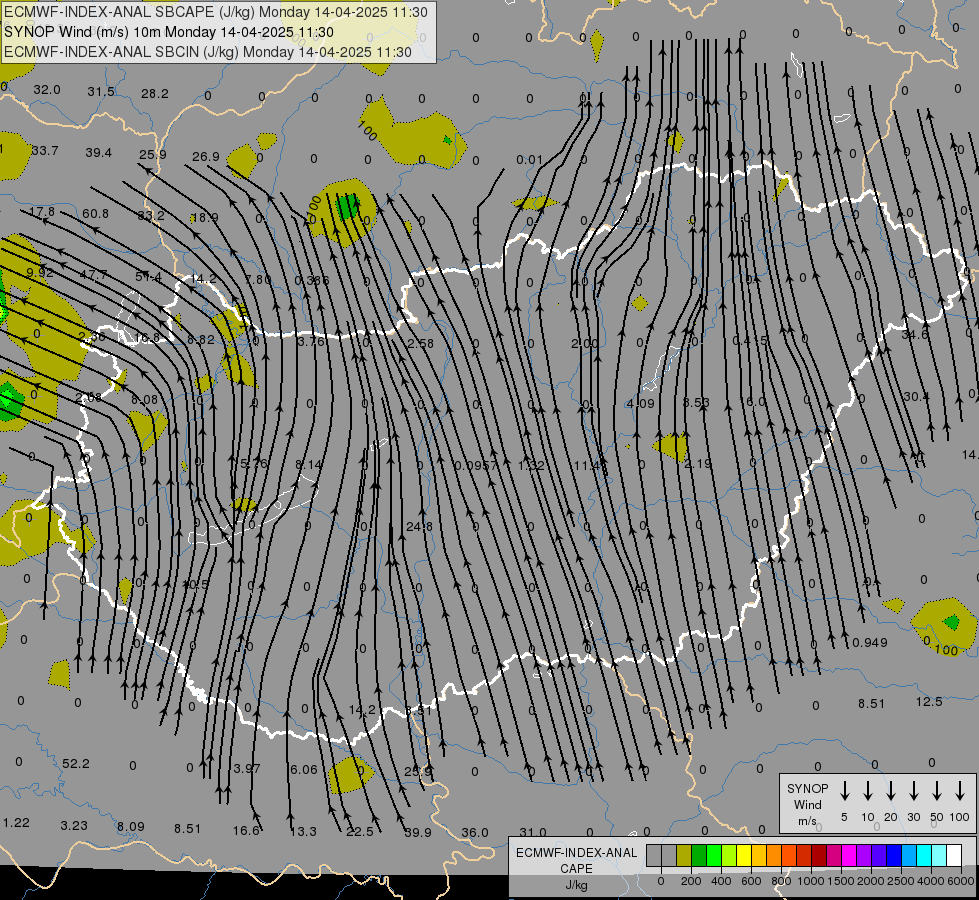
Task: Click the 8.53 value on the map
Action: [x=696, y=403]
